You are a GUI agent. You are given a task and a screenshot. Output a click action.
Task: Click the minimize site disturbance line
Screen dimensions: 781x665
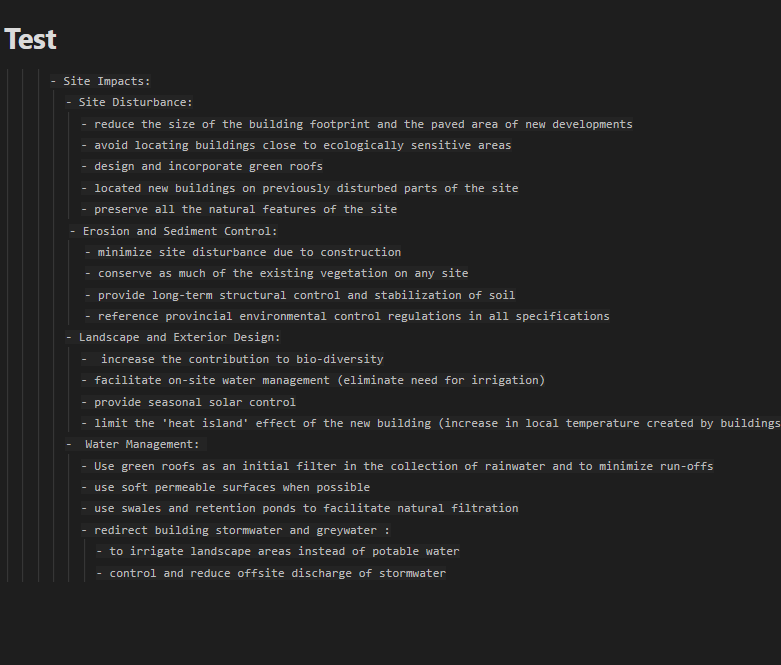pos(243,252)
